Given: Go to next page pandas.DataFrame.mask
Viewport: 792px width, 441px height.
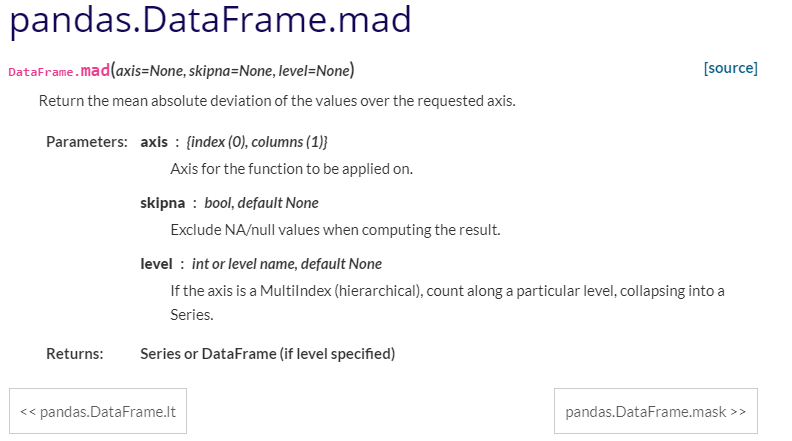Looking at the screenshot, I should 655,411.
